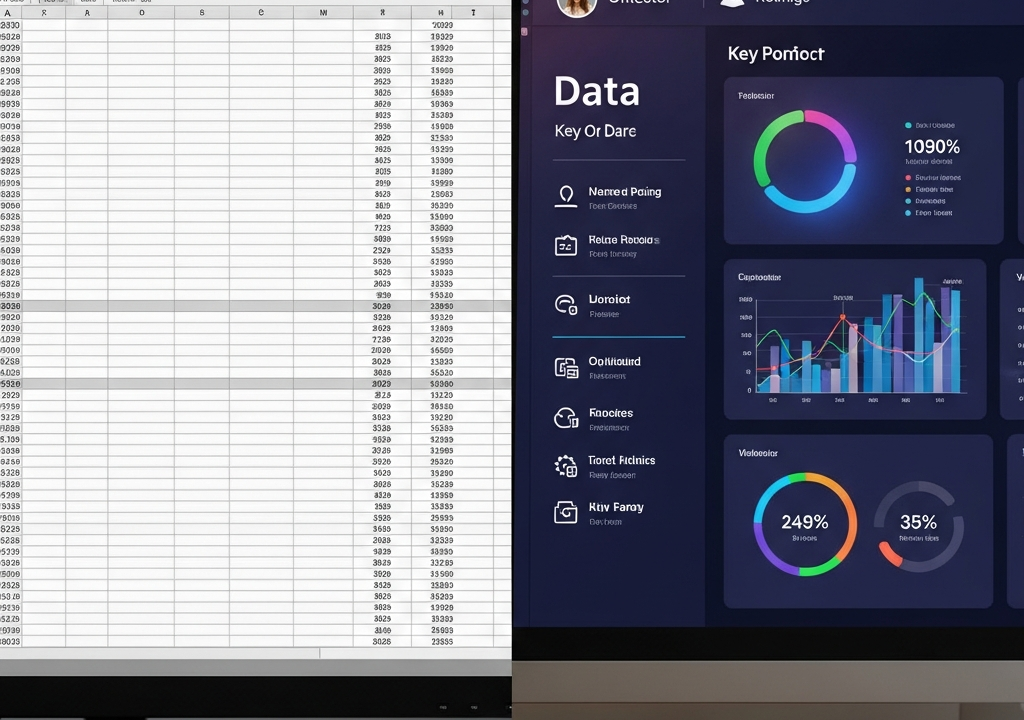Click the 35% progress ring
This screenshot has width=1024, height=720.
[x=919, y=526]
